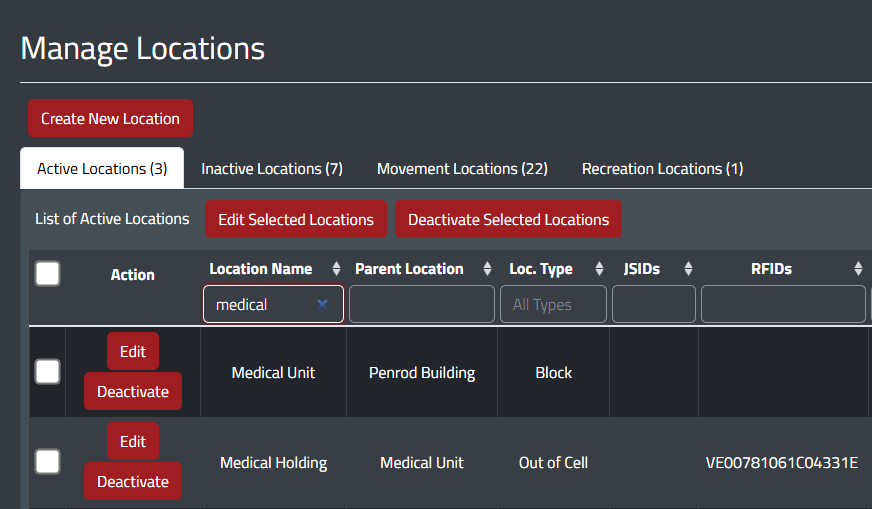The image size is (872, 509).
Task: Edit the Medical Unit location
Action: click(133, 352)
